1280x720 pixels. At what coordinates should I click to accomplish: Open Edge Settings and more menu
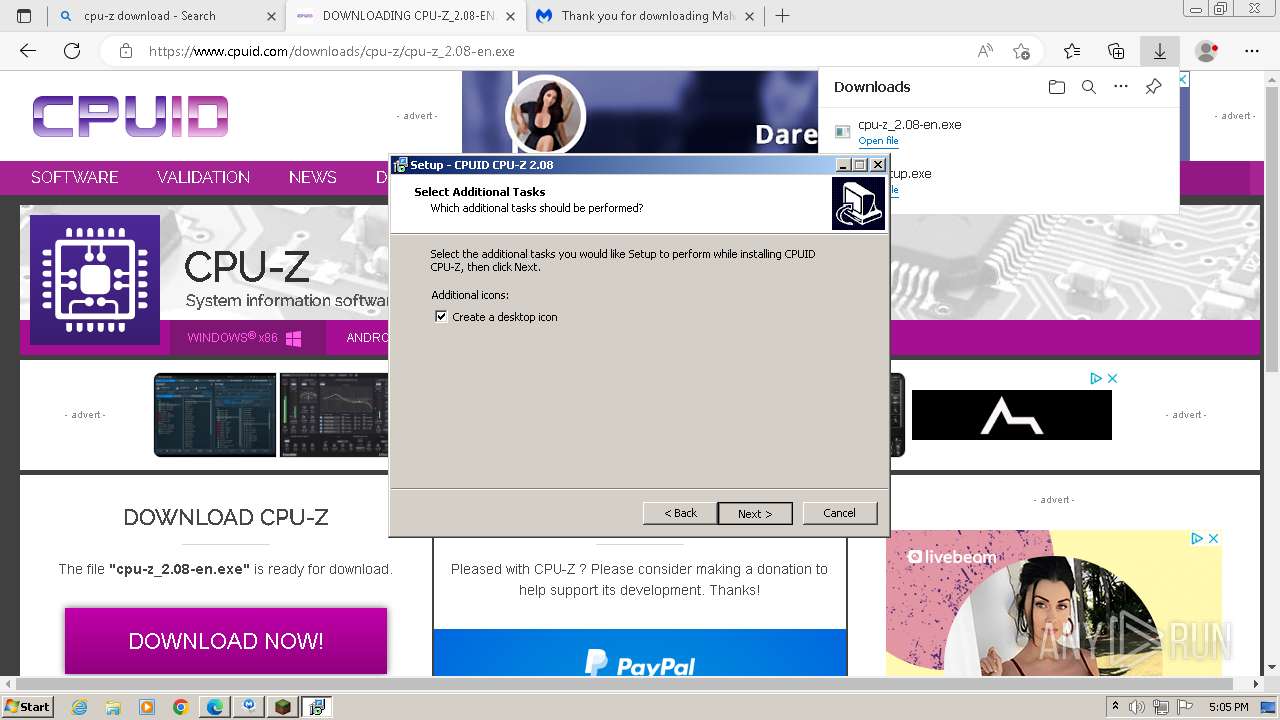point(1252,51)
